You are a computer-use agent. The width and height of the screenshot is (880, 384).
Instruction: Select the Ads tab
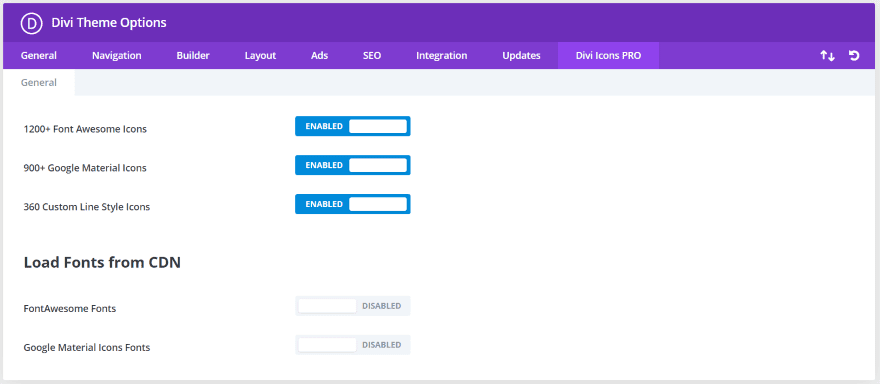(x=319, y=56)
